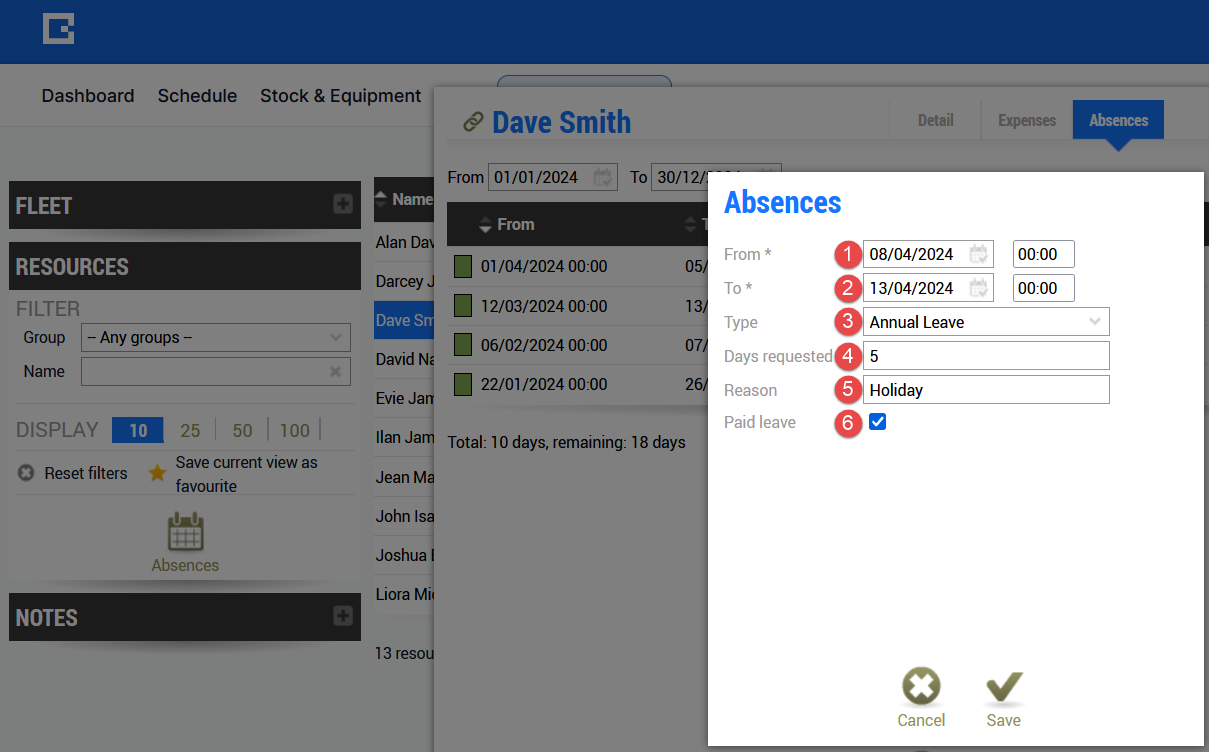Click the favourite star icon

tap(157, 473)
